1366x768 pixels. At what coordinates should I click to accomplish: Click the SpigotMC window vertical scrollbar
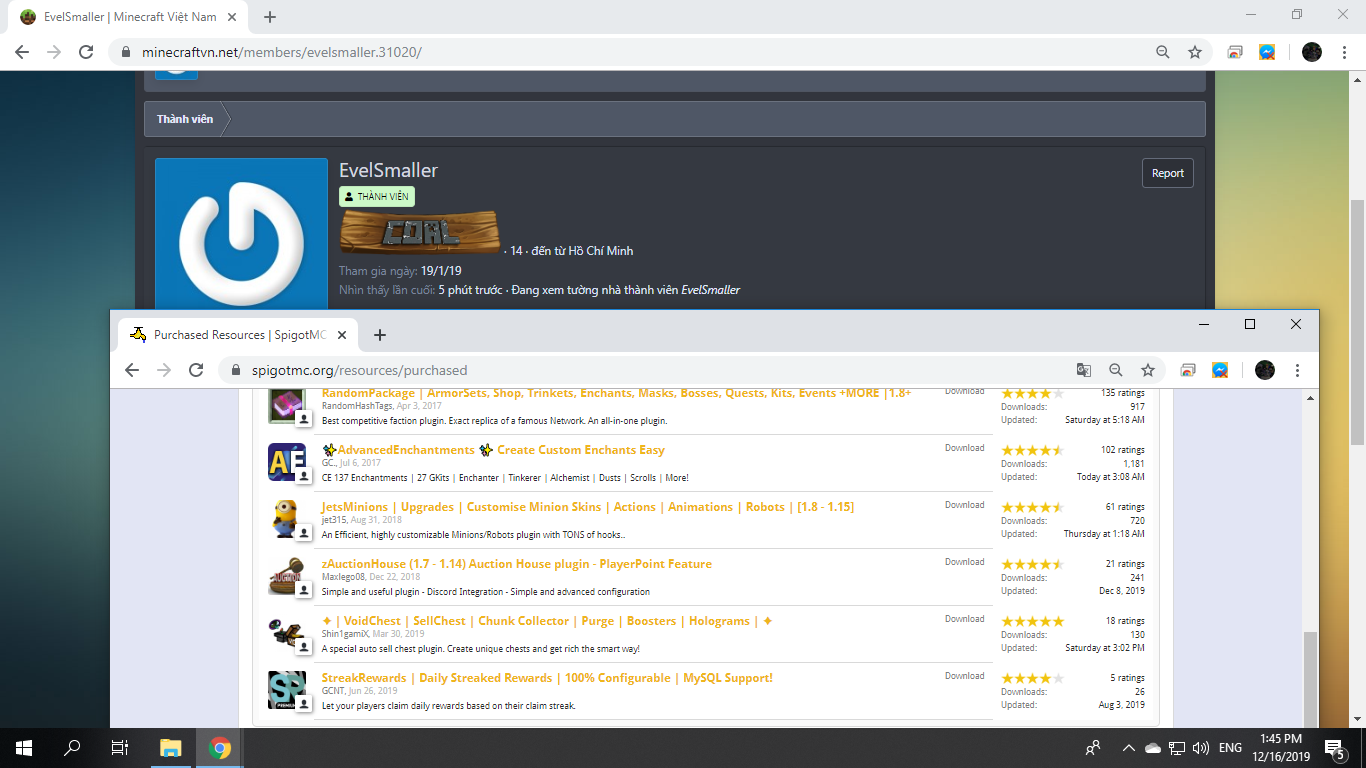click(1310, 680)
